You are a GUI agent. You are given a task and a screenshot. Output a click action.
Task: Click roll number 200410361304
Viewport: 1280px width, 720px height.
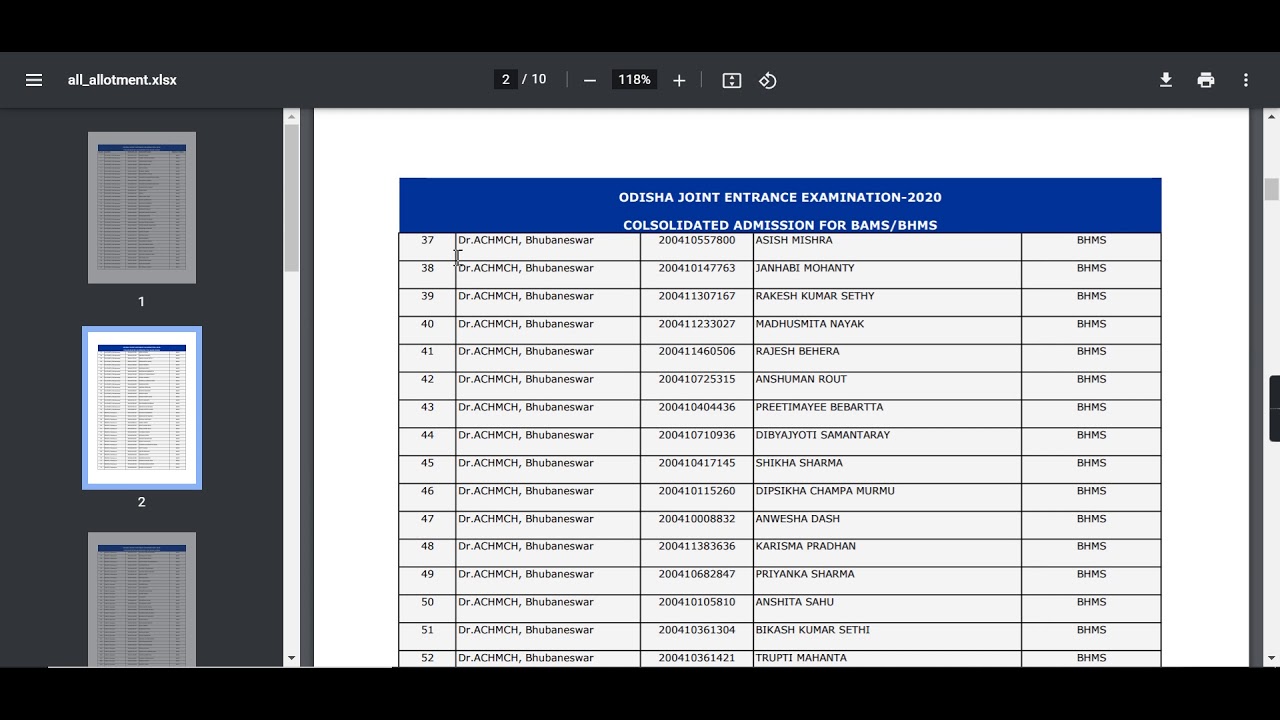click(697, 630)
